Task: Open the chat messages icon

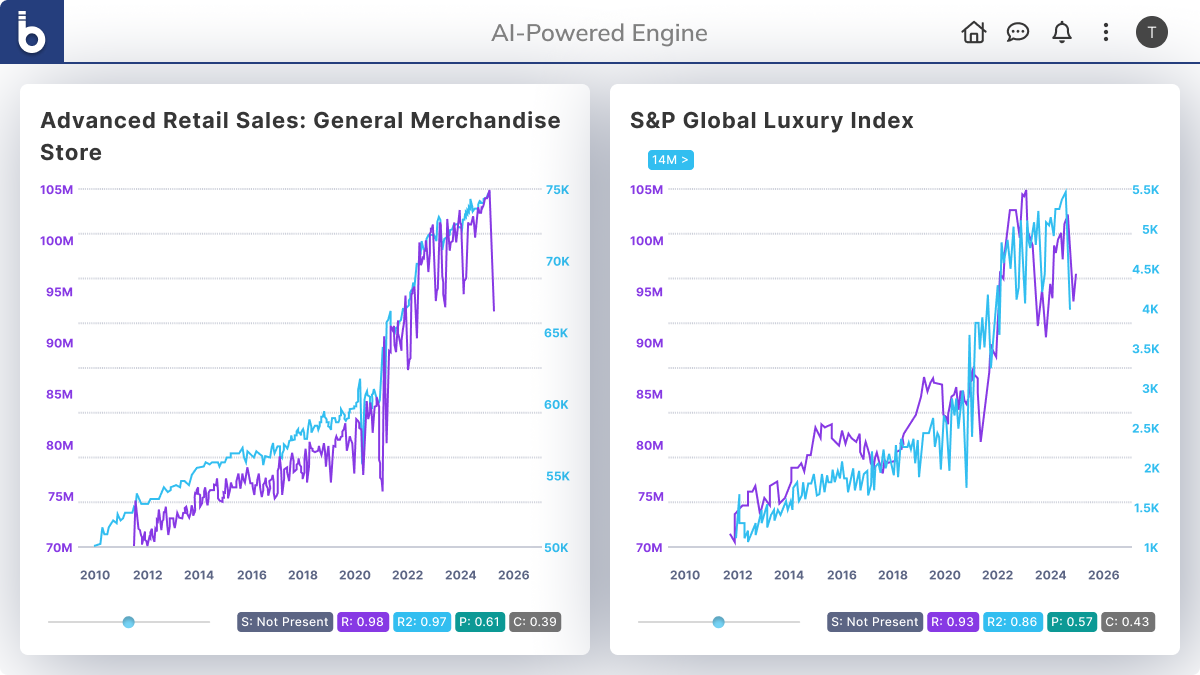Action: 1018,32
